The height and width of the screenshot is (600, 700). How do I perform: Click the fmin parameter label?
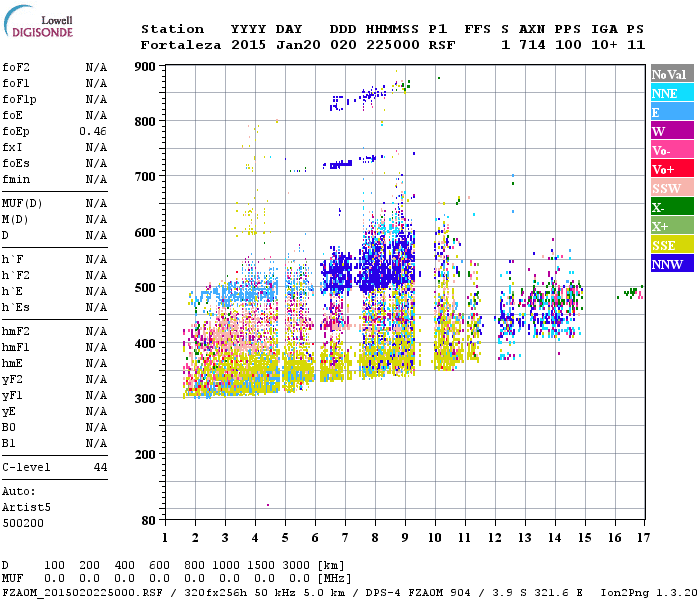[16, 179]
